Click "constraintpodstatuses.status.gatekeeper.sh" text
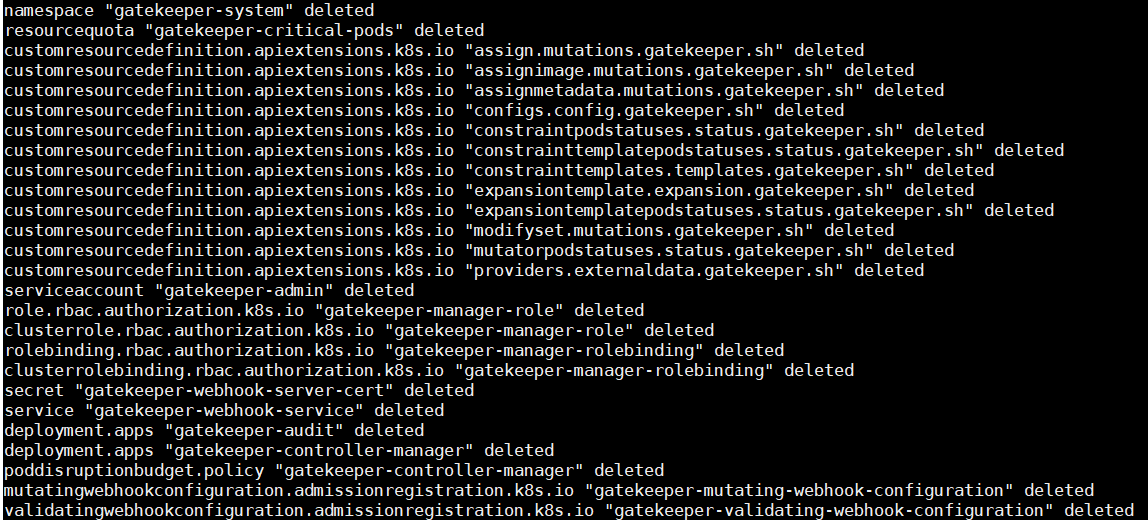 tap(685, 130)
